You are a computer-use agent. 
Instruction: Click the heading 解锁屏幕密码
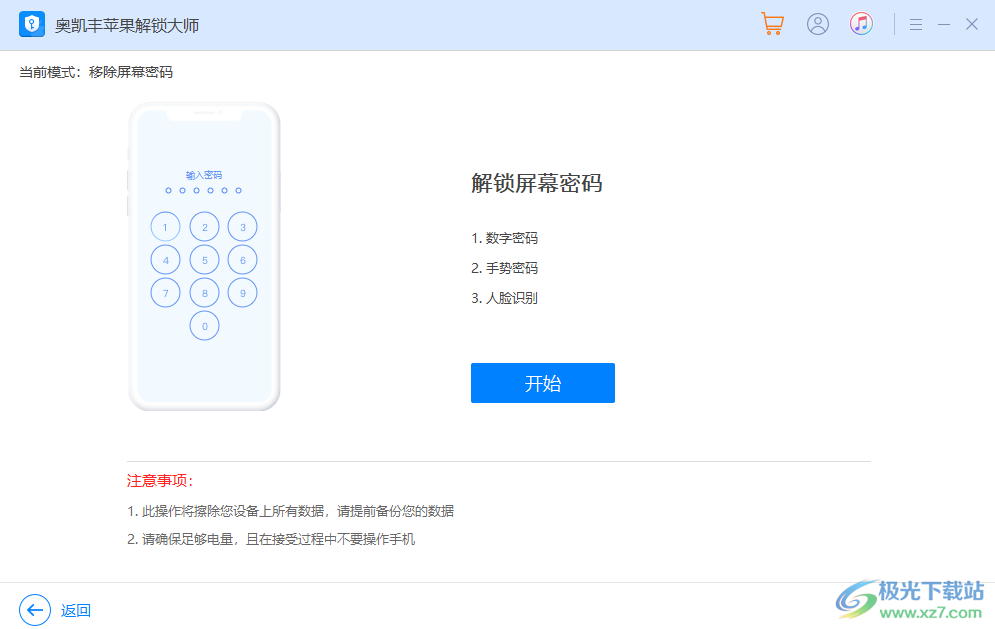click(536, 183)
